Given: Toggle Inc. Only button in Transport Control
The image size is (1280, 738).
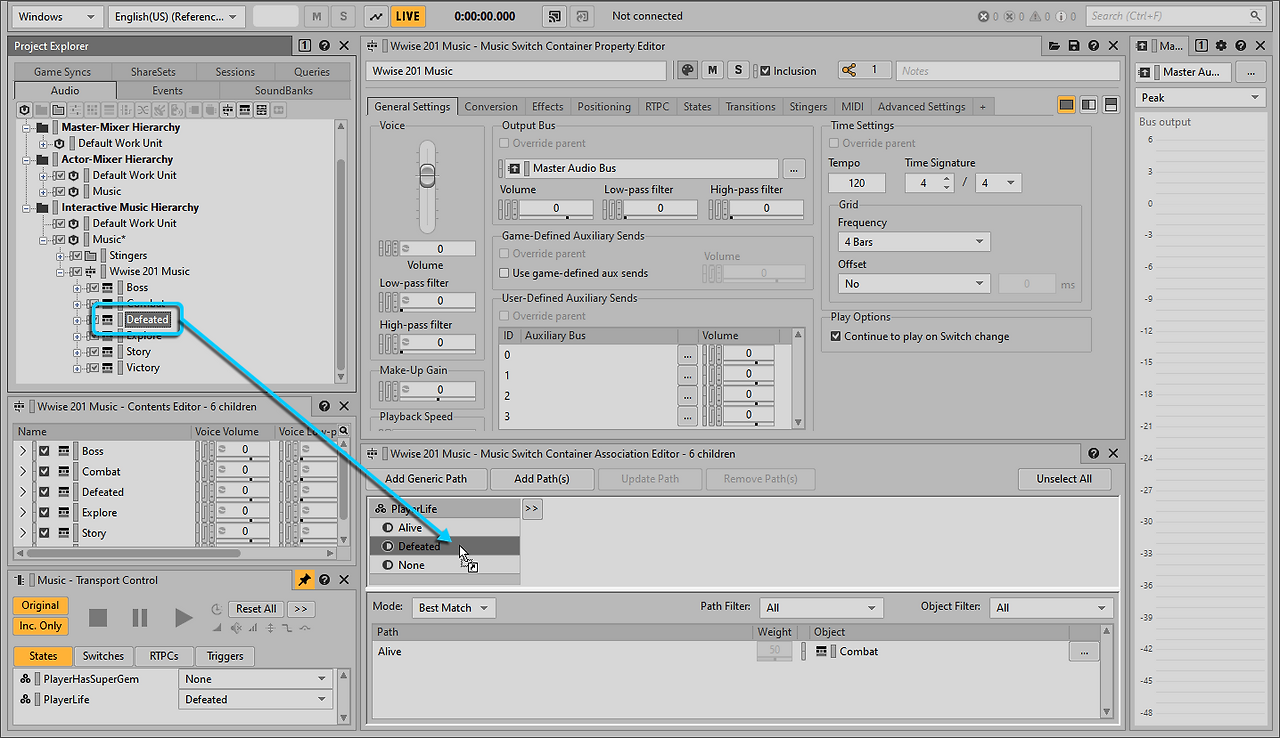Looking at the screenshot, I should click(40, 626).
